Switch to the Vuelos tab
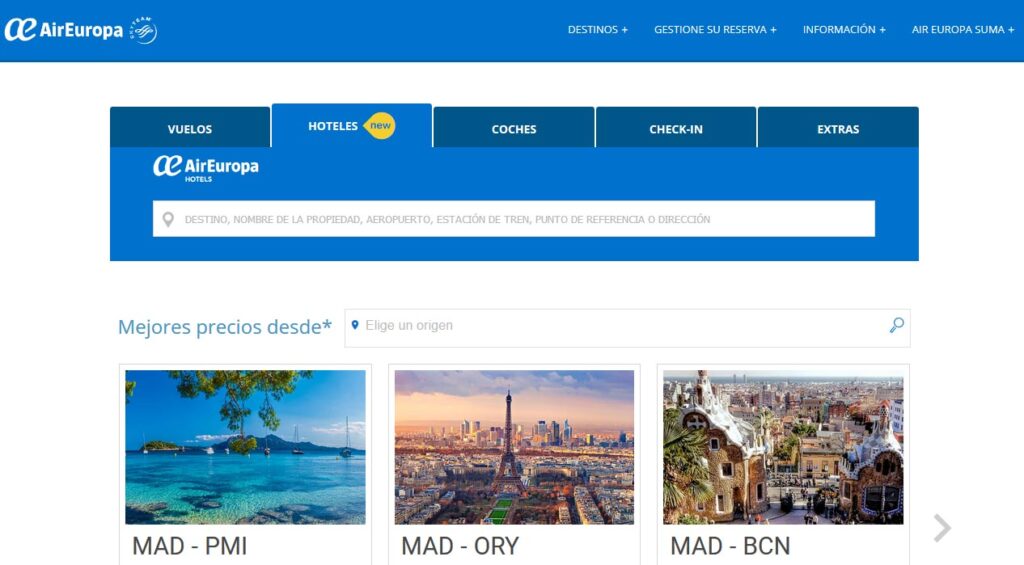This screenshot has height=565, width=1024. 190,127
